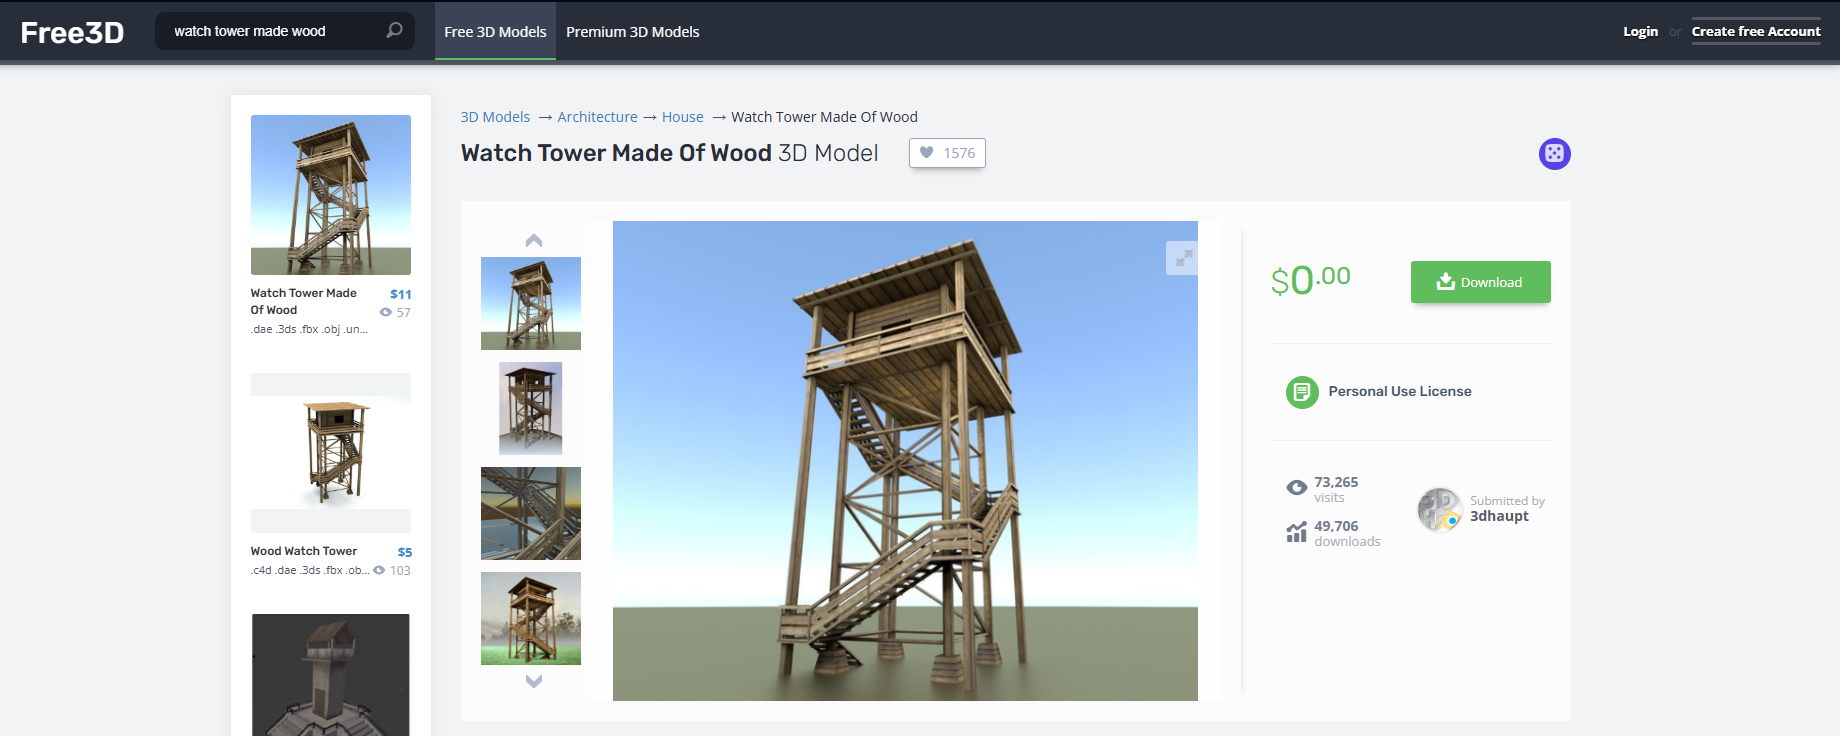The height and width of the screenshot is (736, 1840).
Task: Open the Free 3D Models tab
Action: click(x=495, y=32)
